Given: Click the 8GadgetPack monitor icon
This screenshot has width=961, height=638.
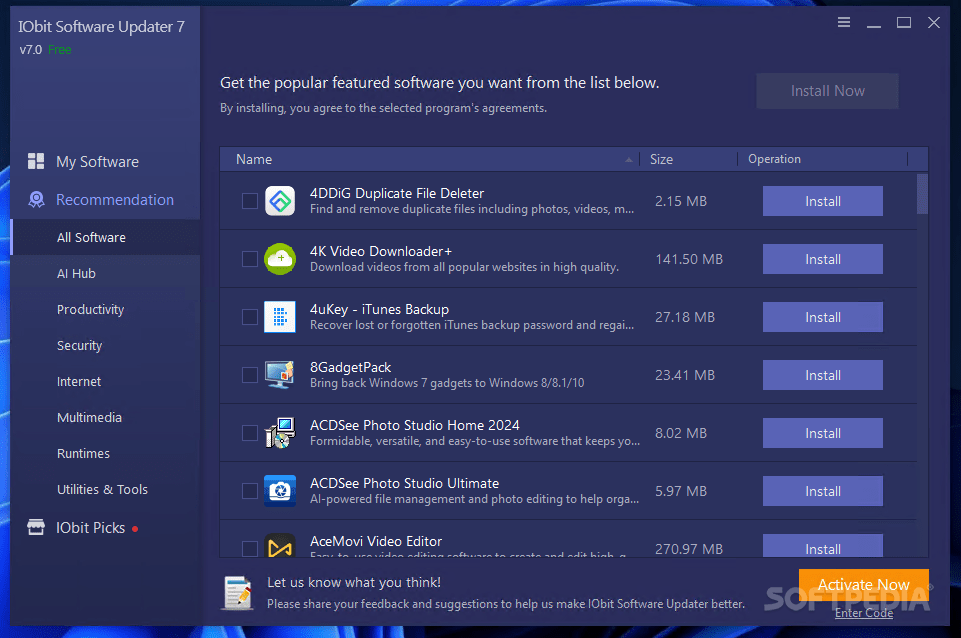Looking at the screenshot, I should 279,374.
